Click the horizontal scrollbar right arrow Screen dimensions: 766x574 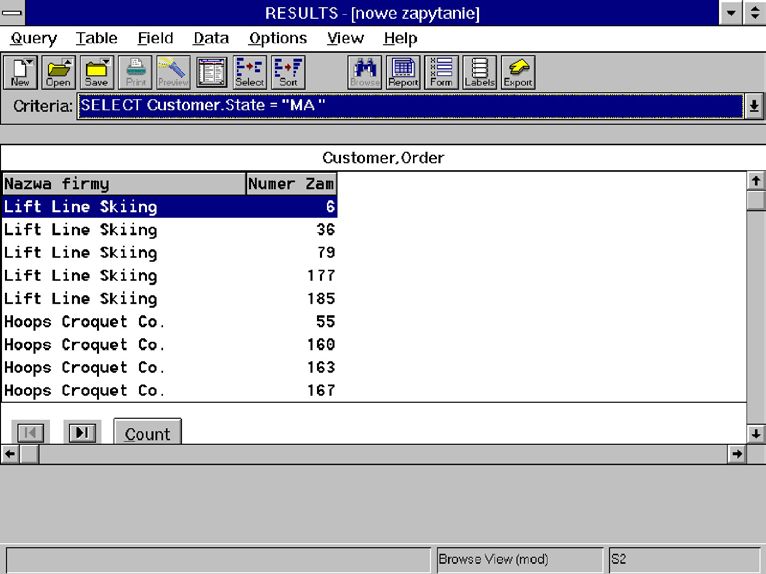pyautogui.click(x=738, y=454)
